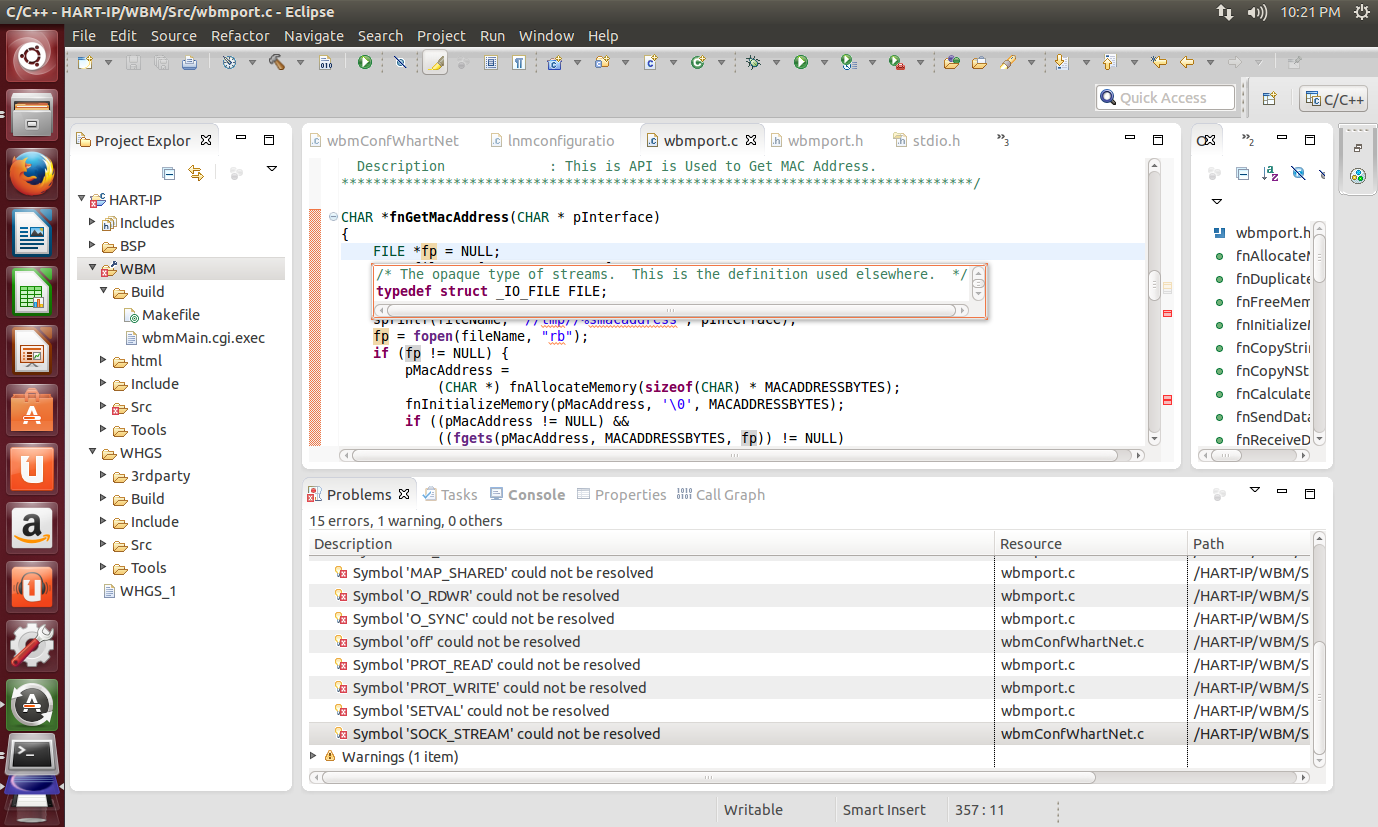The height and width of the screenshot is (827, 1378).
Task: Collapse the WHGS folder
Action: pyautogui.click(x=91, y=452)
